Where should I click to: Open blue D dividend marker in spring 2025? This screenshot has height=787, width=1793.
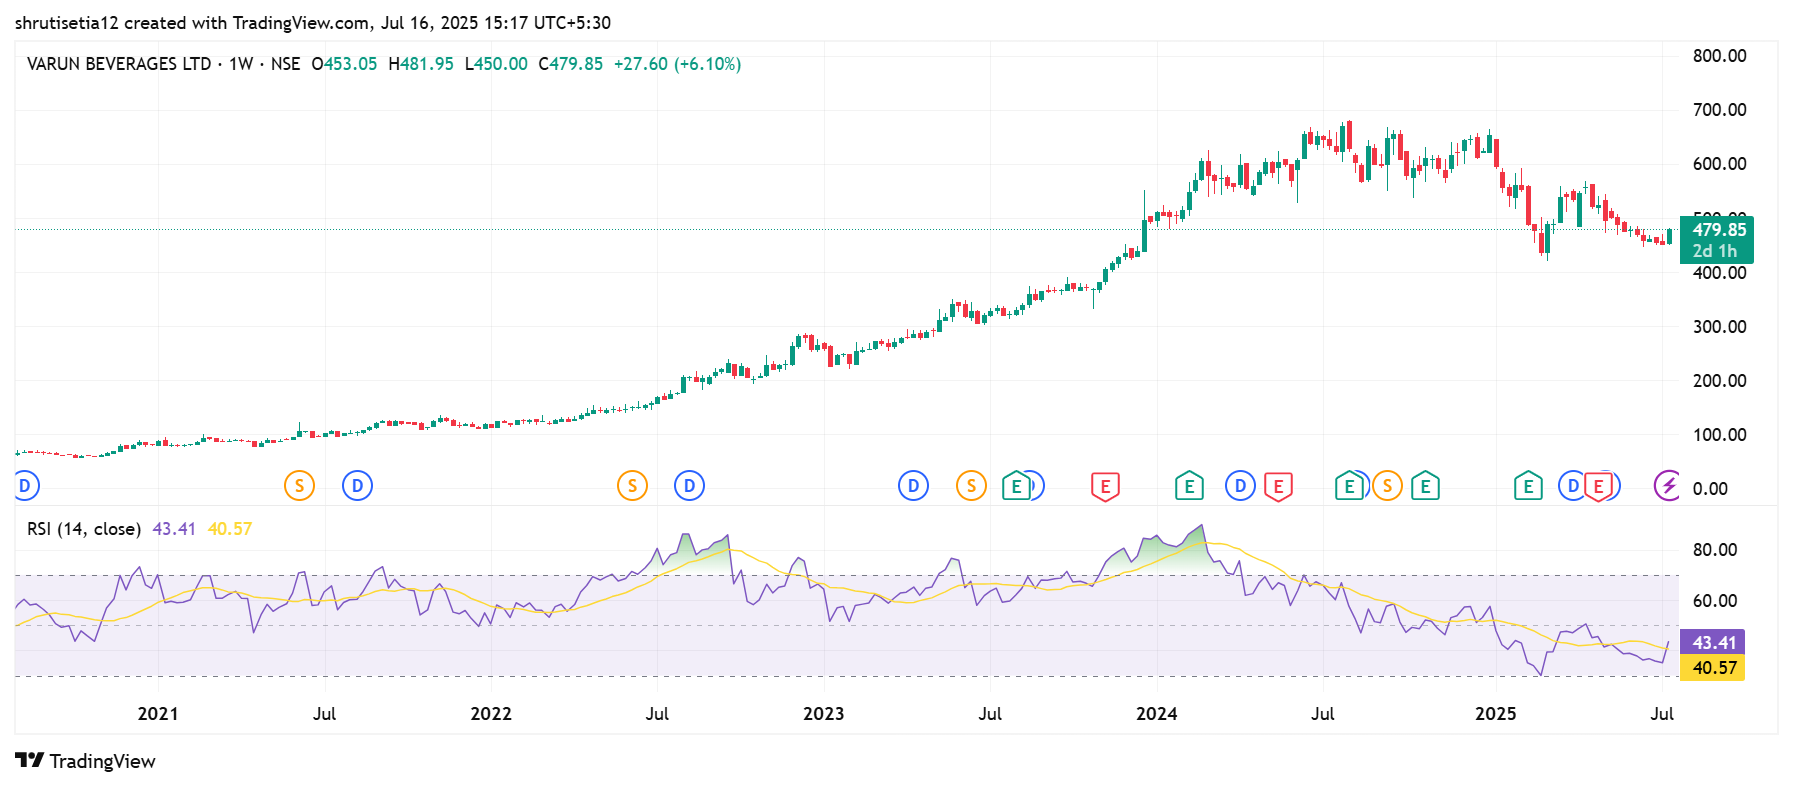coord(1572,486)
